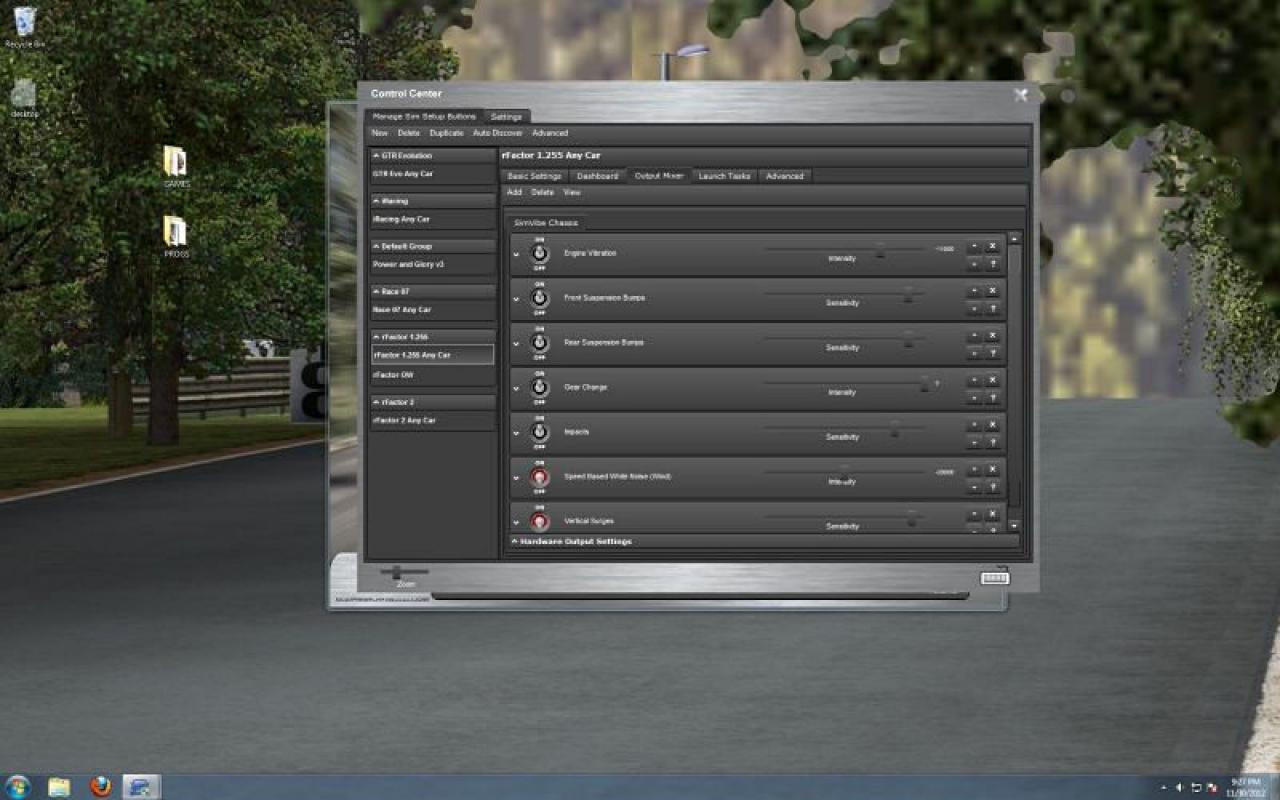Click the Zoom slider at window bottom

coord(404,572)
